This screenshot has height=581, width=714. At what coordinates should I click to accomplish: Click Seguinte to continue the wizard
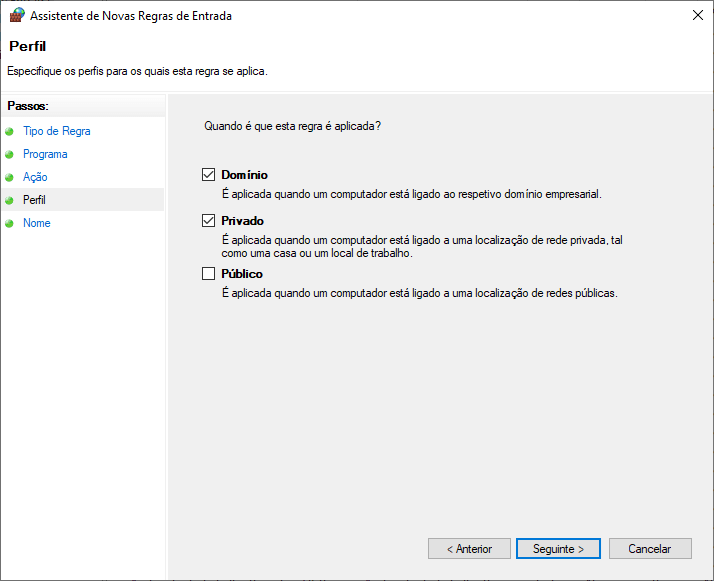(558, 549)
